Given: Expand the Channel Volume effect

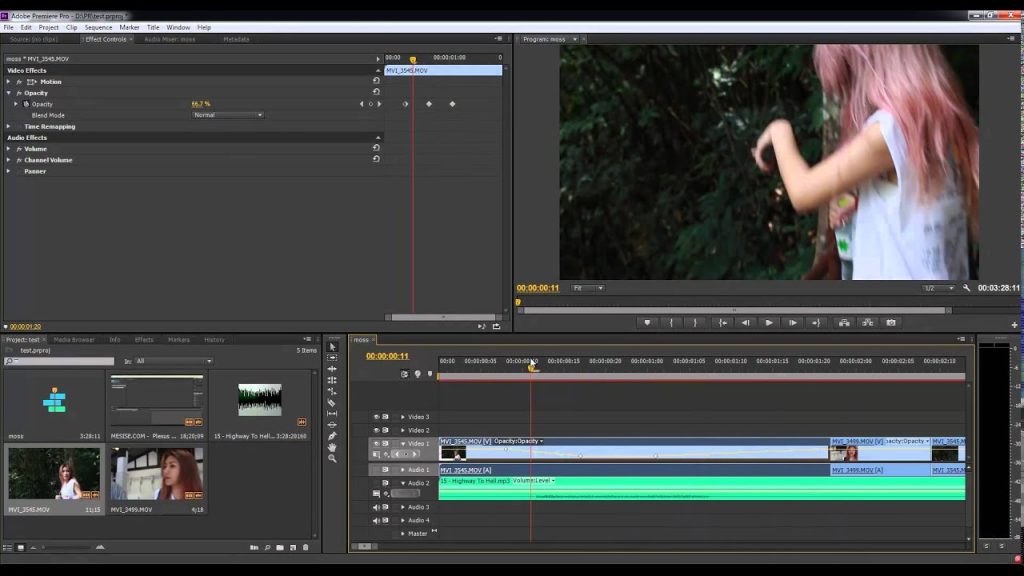Looking at the screenshot, I should pyautogui.click(x=8, y=160).
